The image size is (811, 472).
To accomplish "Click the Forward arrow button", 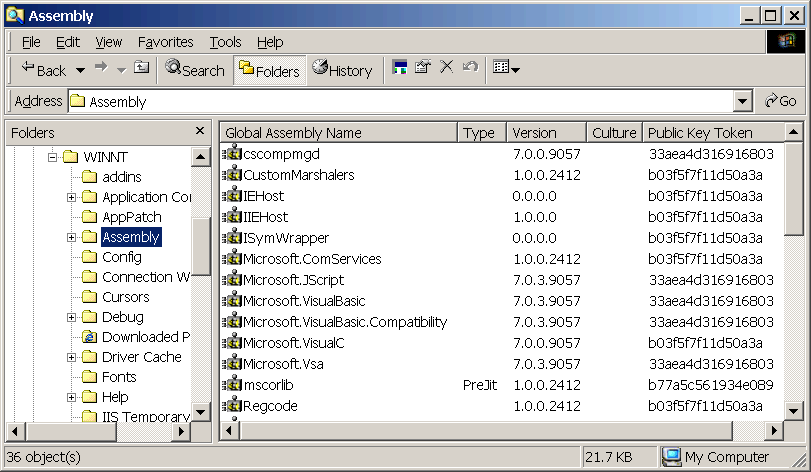I will click(x=101, y=67).
